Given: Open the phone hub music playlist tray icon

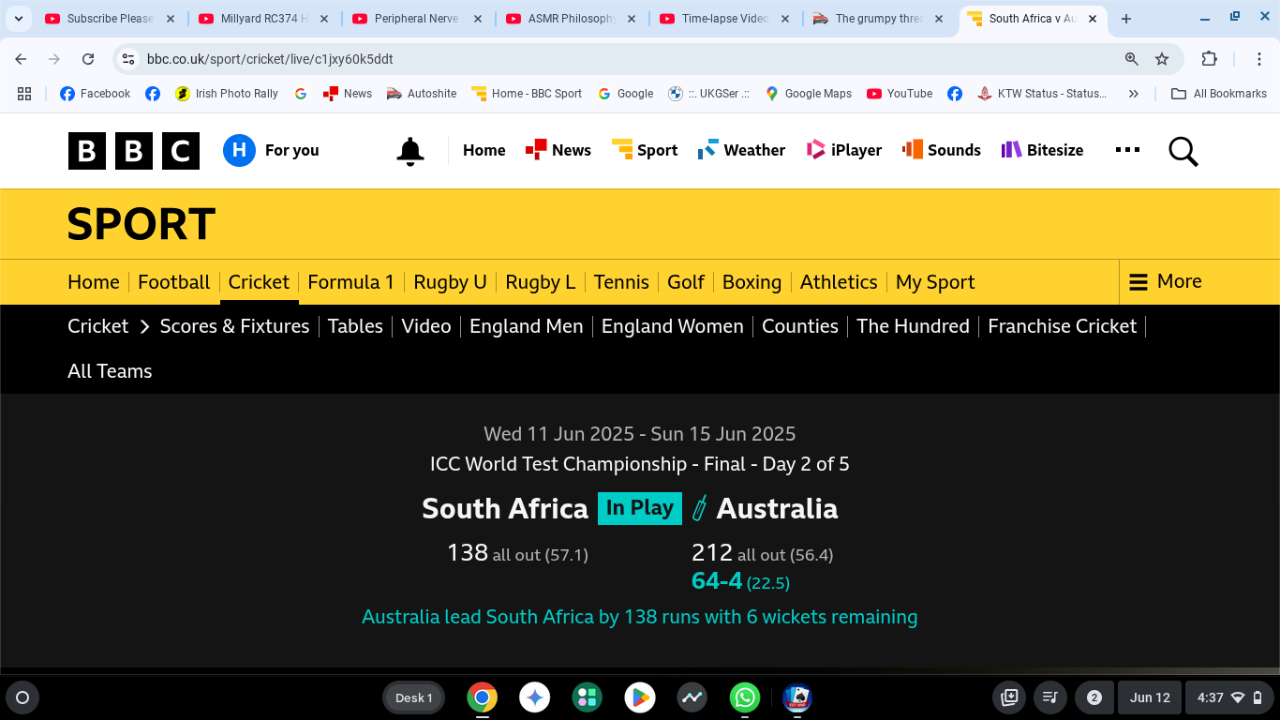Looking at the screenshot, I should (1050, 697).
